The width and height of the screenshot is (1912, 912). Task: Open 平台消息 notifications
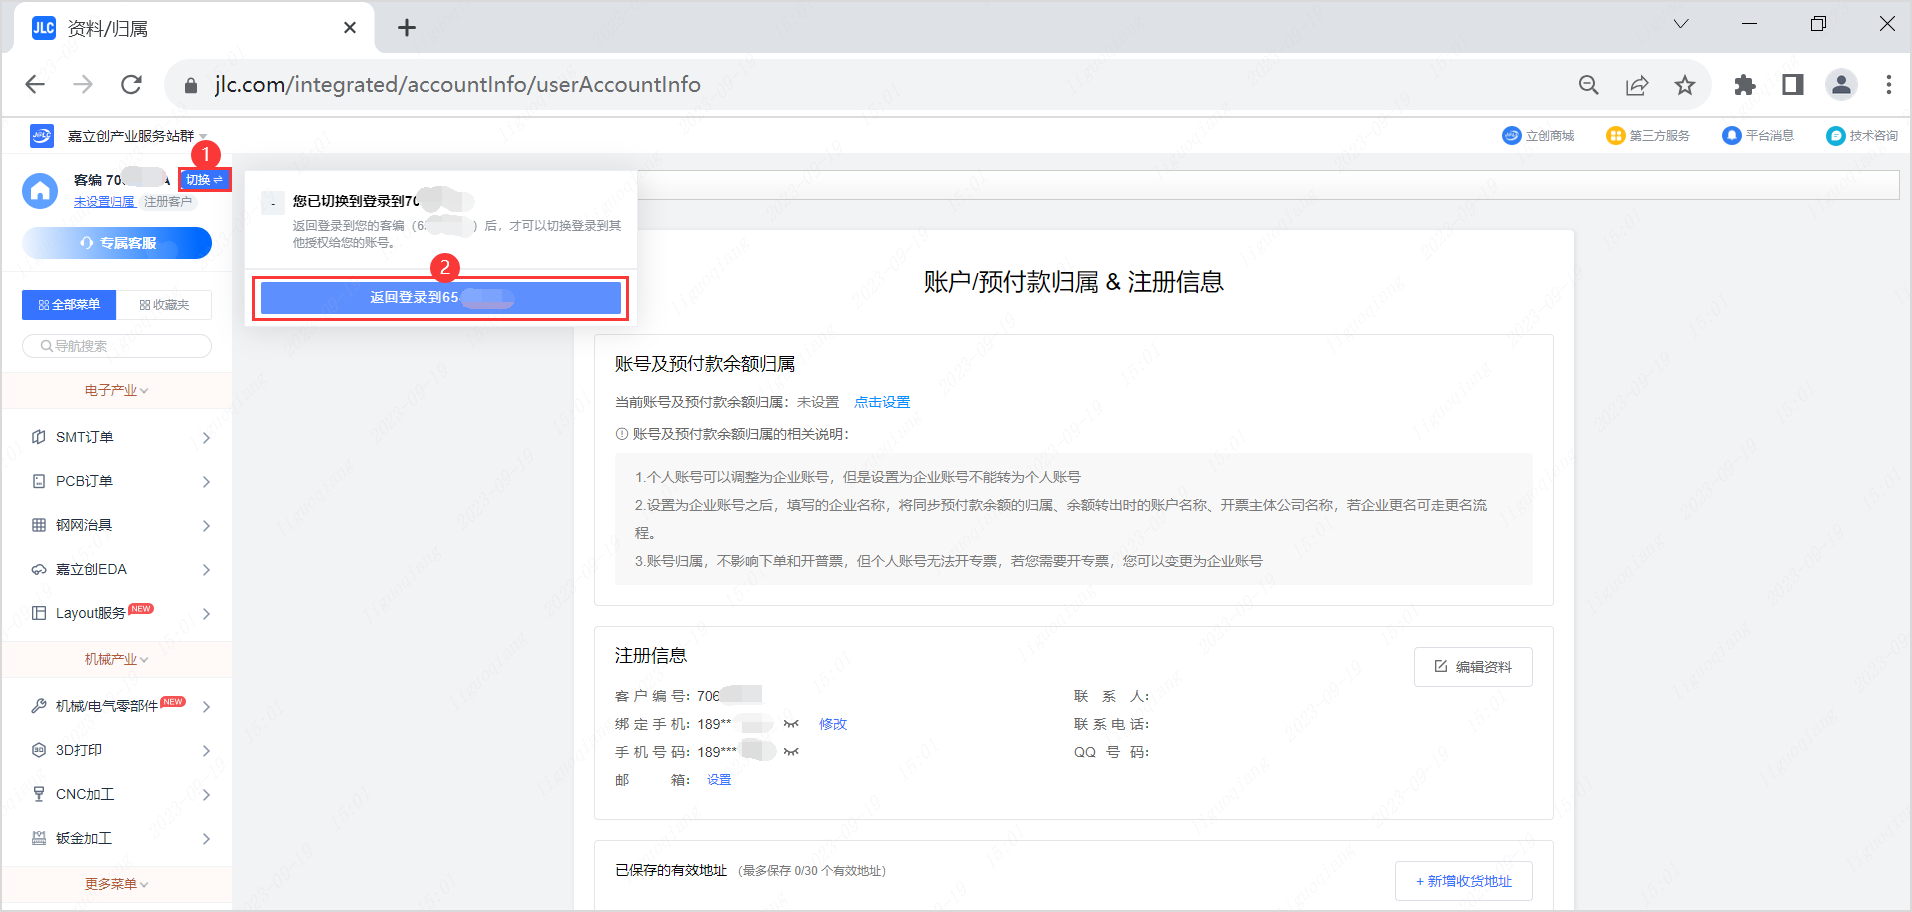point(1758,136)
